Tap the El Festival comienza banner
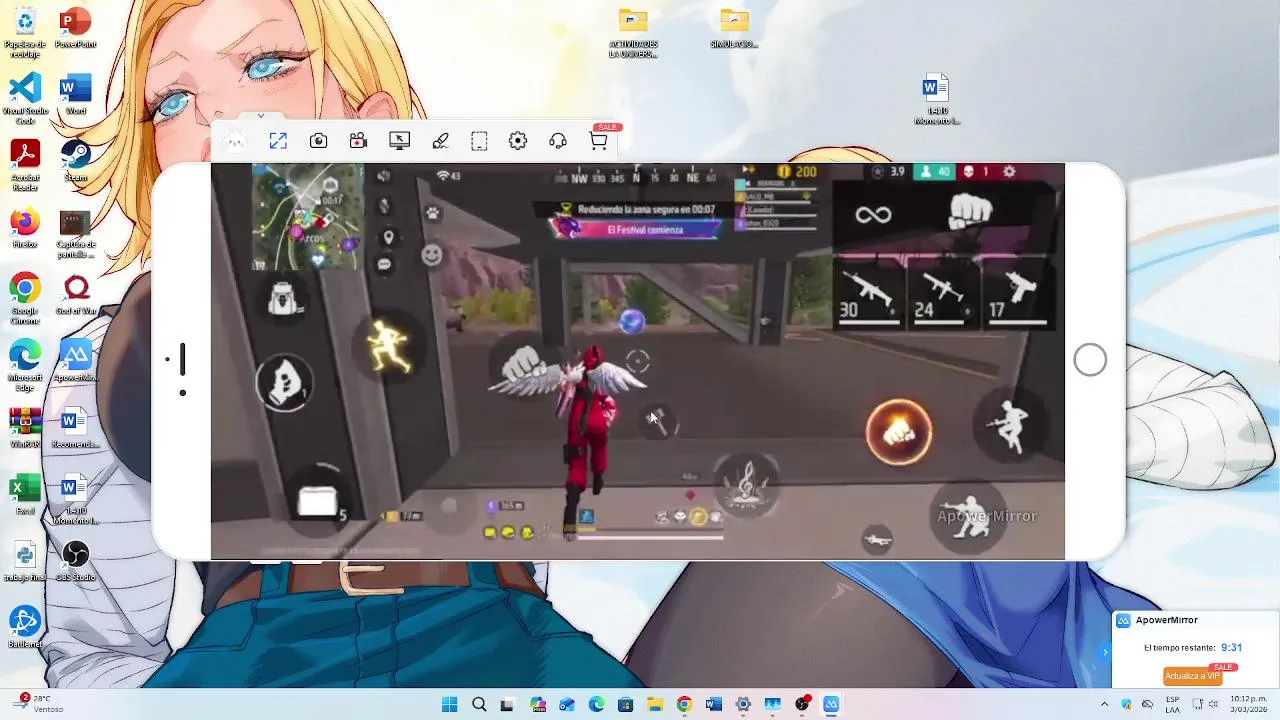The height and width of the screenshot is (720, 1280). coord(645,229)
